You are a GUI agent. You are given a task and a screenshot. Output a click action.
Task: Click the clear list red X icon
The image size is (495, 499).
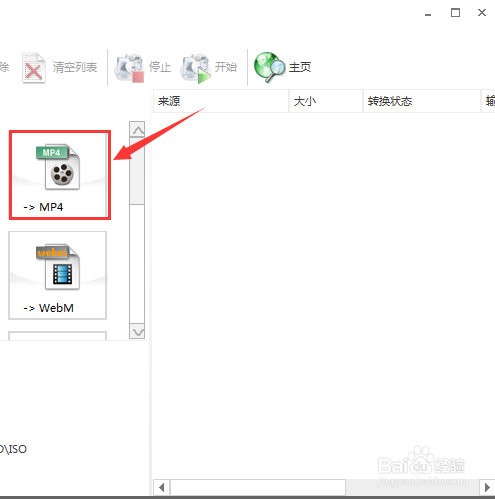[33, 68]
